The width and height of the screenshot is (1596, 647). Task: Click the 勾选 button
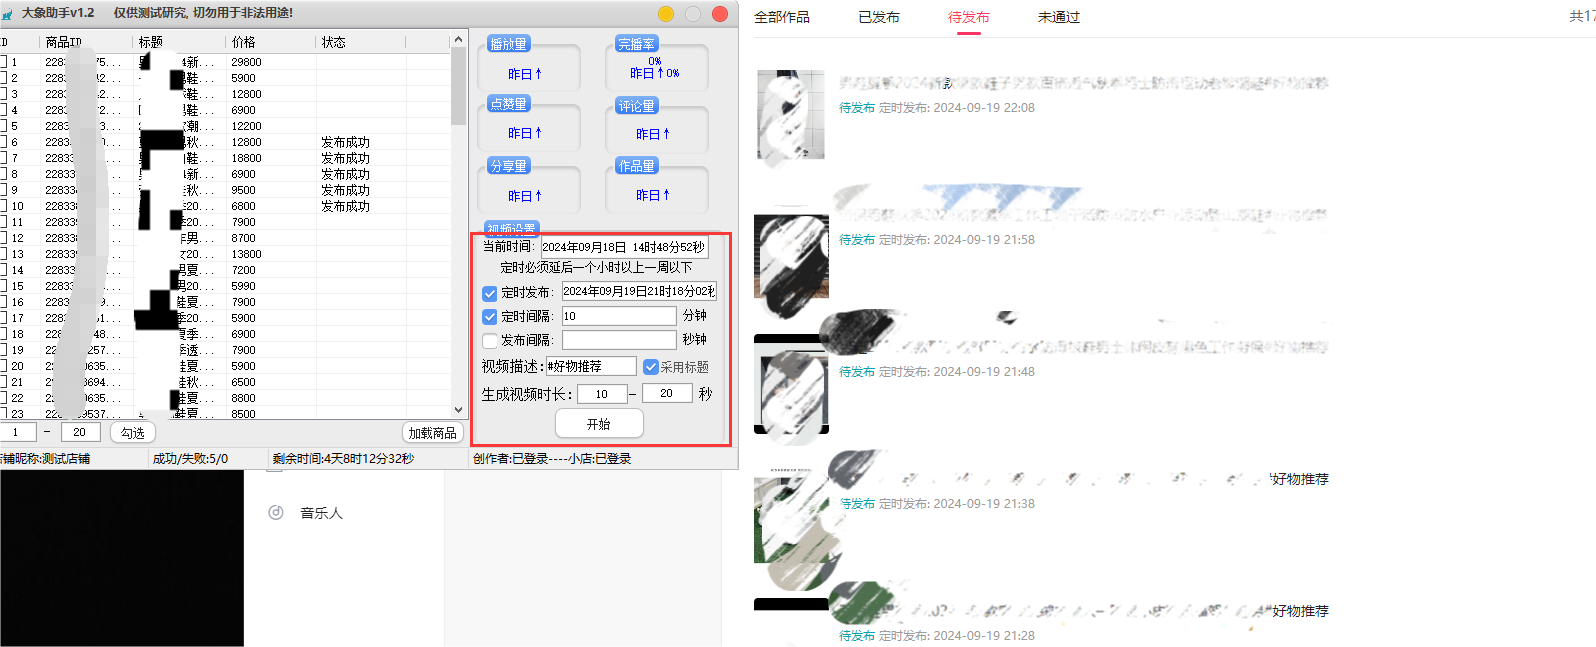pyautogui.click(x=133, y=433)
